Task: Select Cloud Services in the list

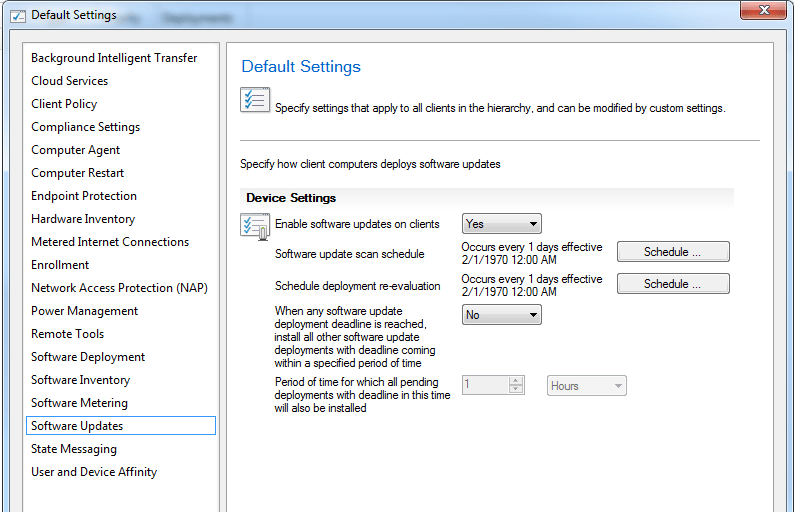Action: click(69, 81)
